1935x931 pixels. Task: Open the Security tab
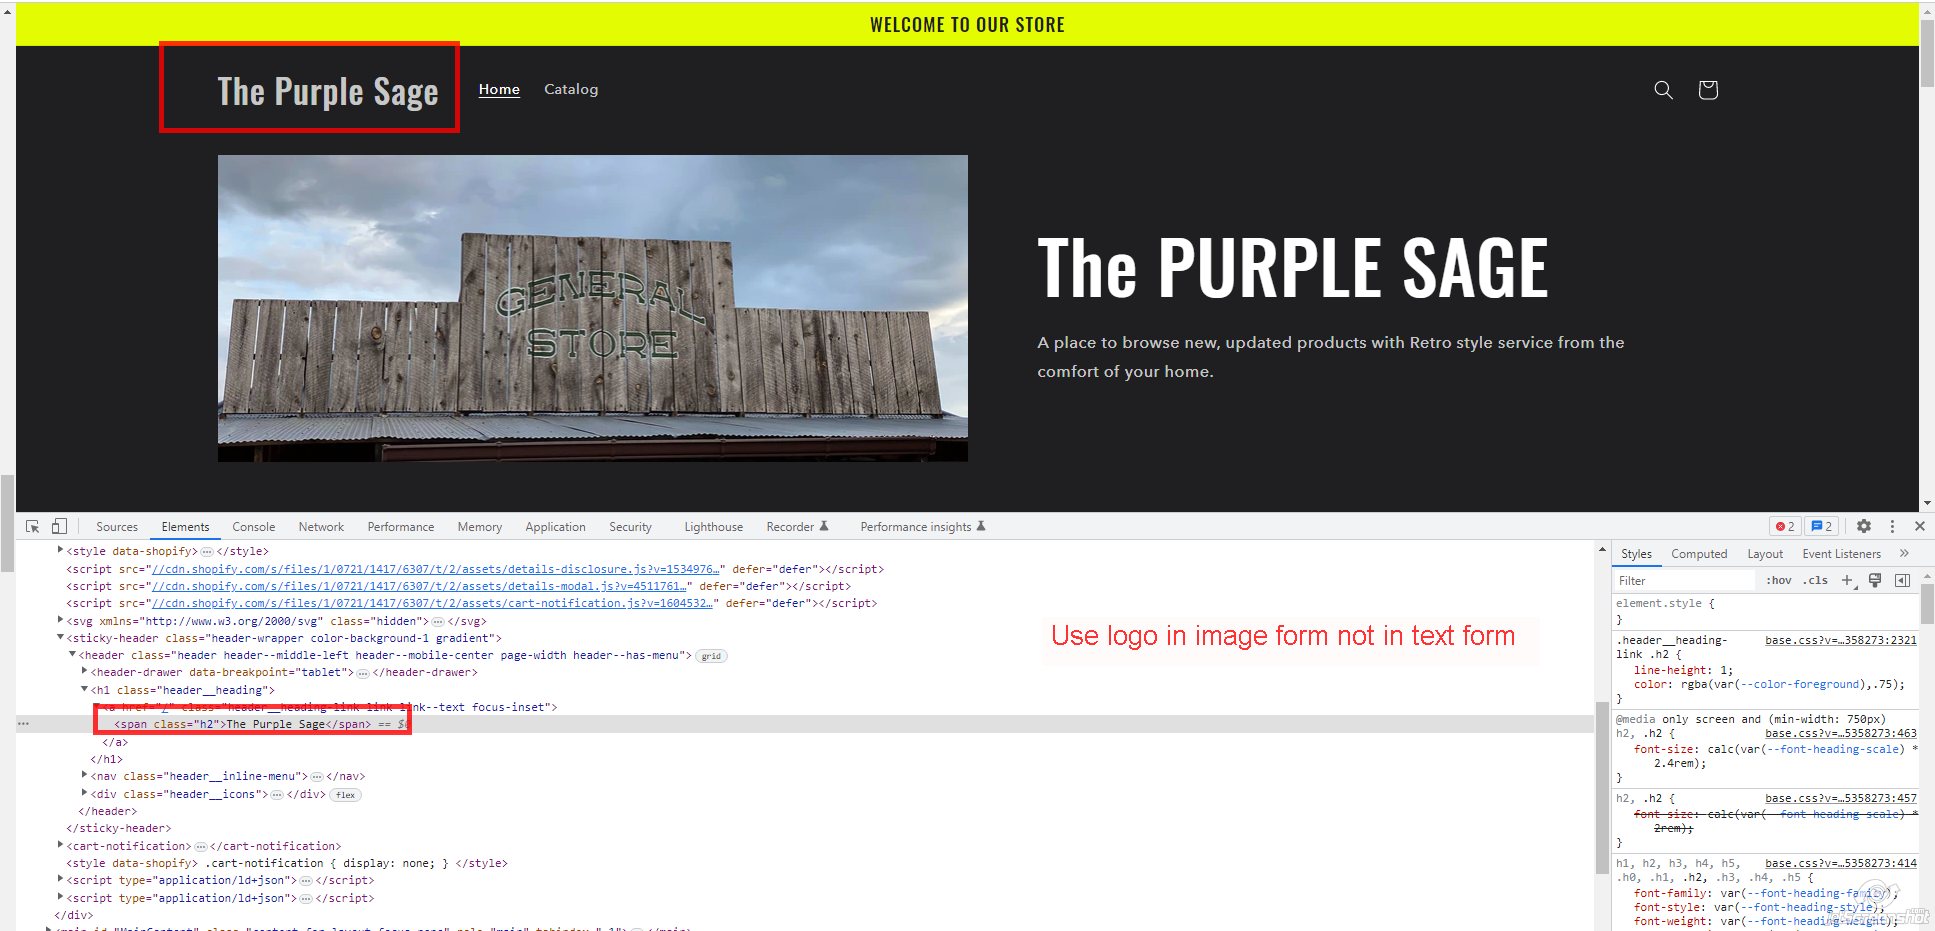tap(631, 527)
